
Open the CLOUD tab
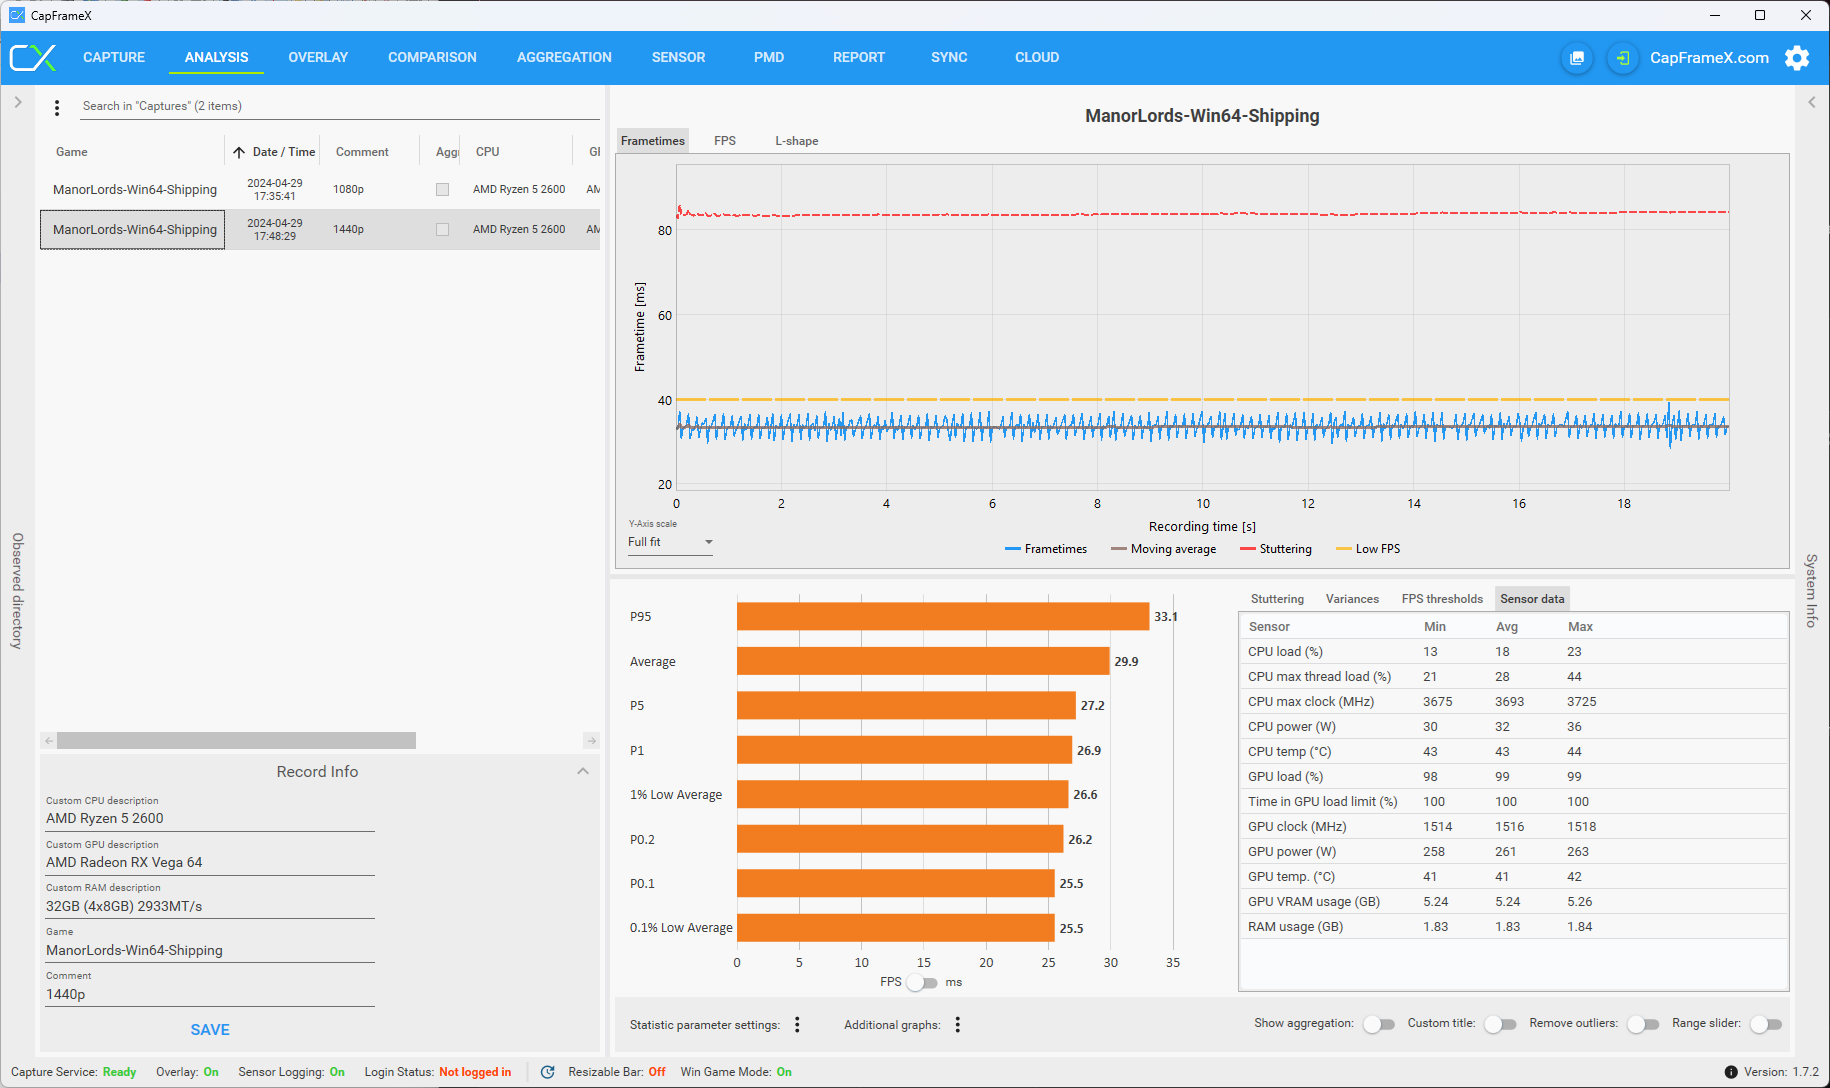[1037, 57]
